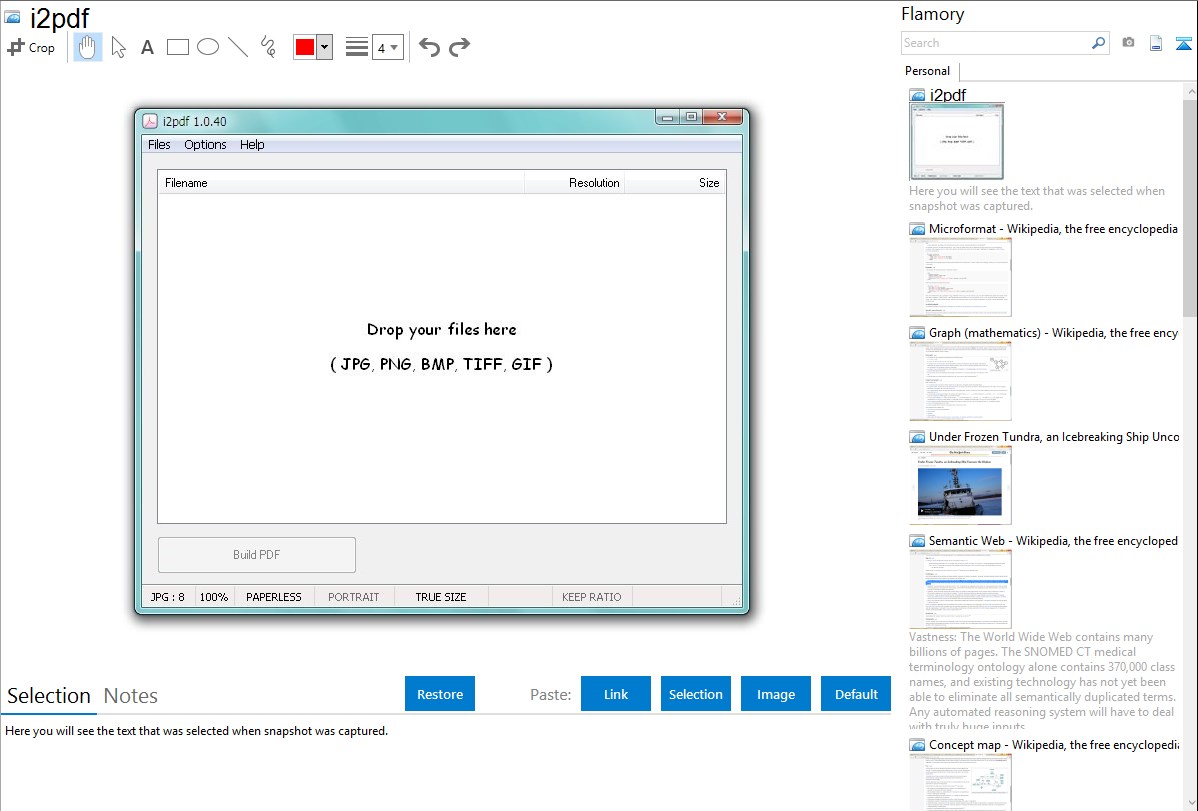1198x811 pixels.
Task: Open the line width dropdown showing 4
Action: click(388, 47)
